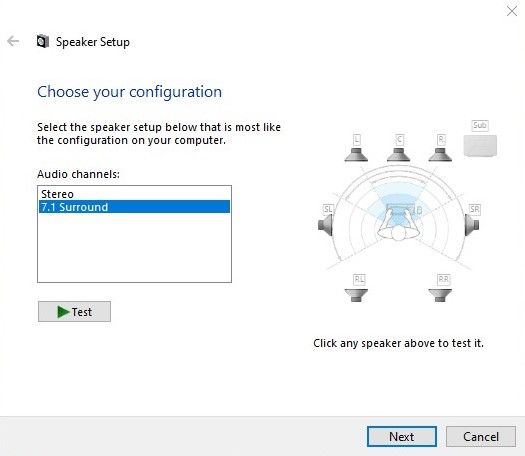Continue with the Next button
Image resolution: width=525 pixels, height=456 pixels.
pos(402,436)
